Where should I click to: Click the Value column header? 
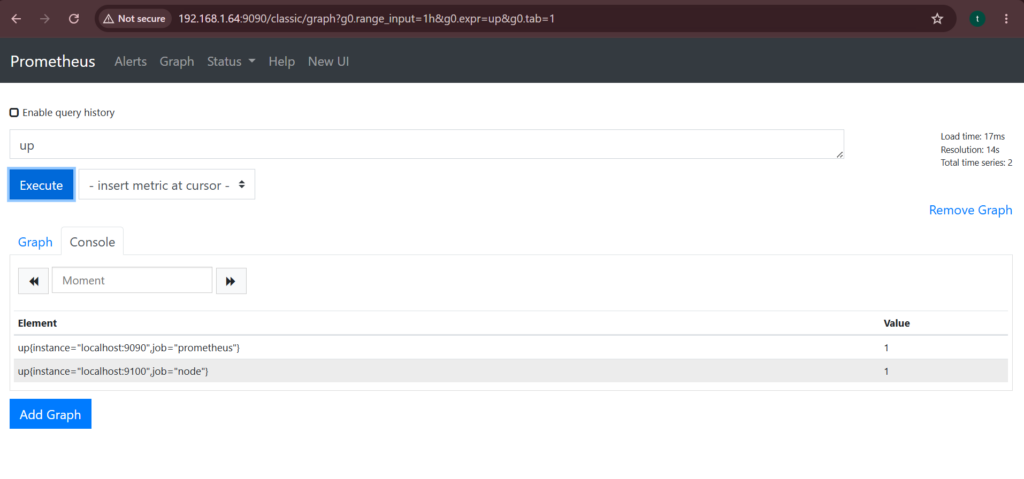point(897,323)
